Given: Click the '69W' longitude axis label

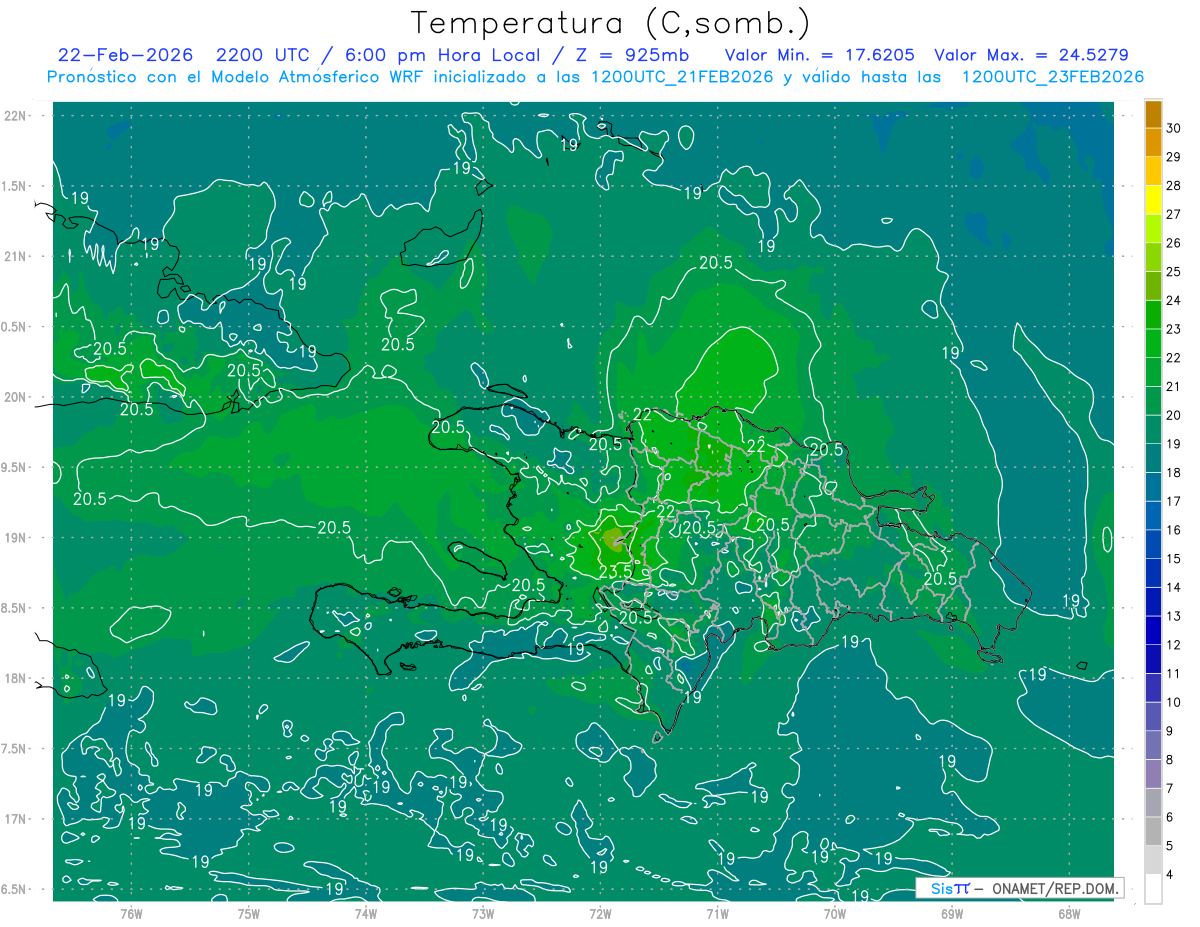Looking at the screenshot, I should (952, 914).
